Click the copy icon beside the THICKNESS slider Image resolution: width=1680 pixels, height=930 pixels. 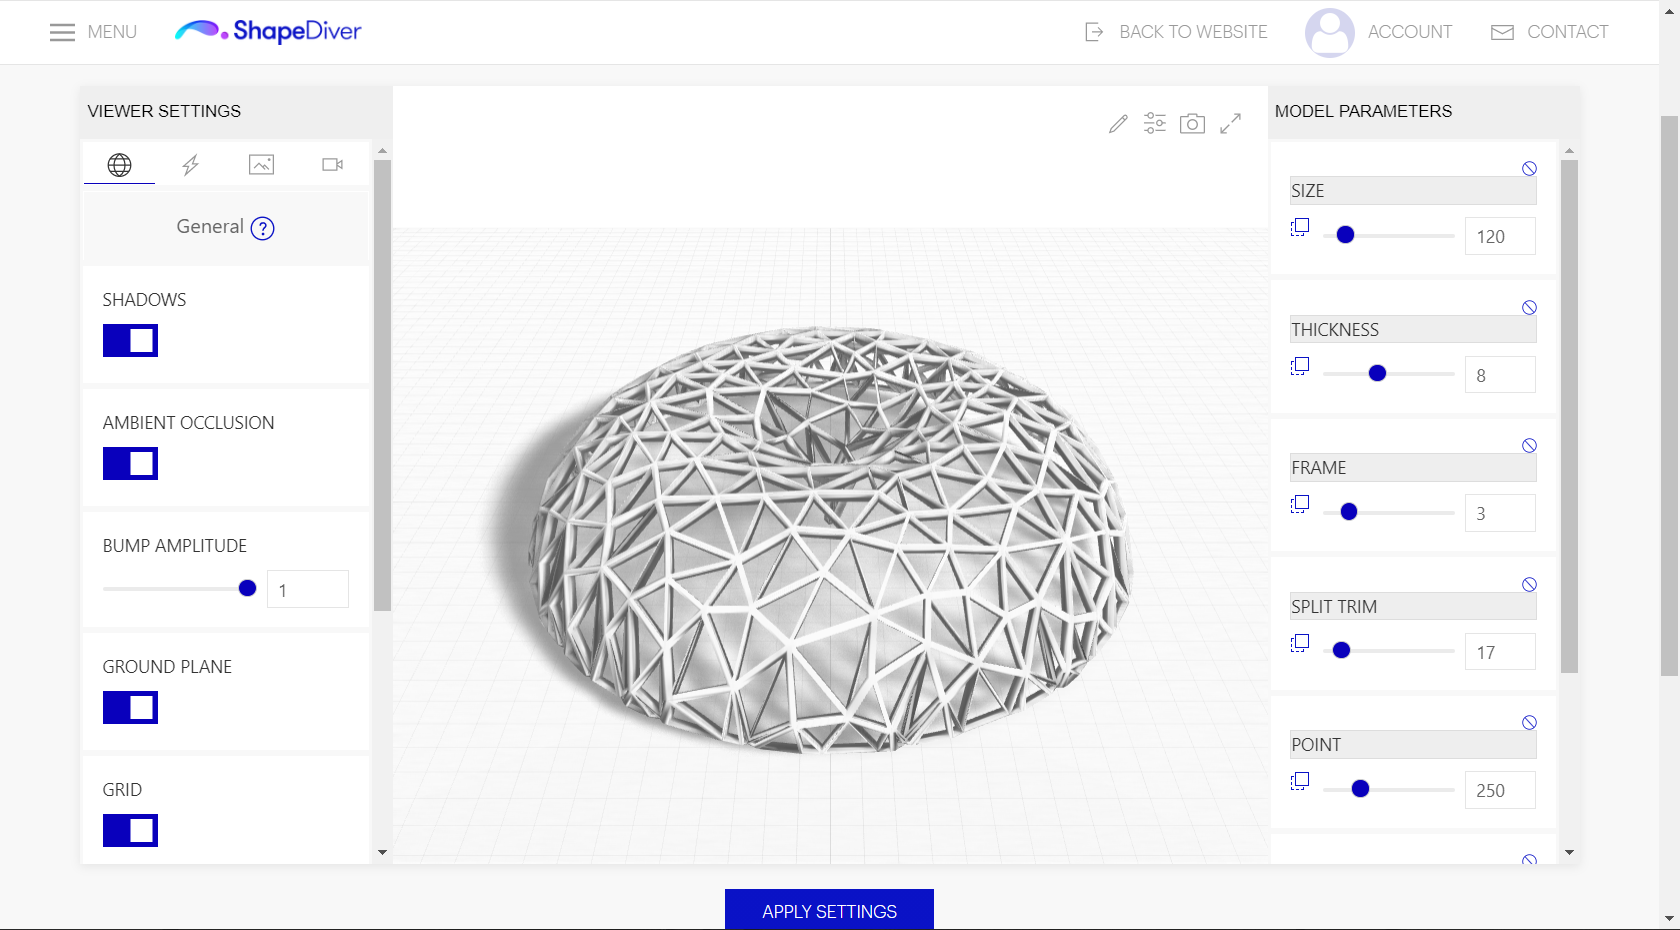(x=1300, y=366)
